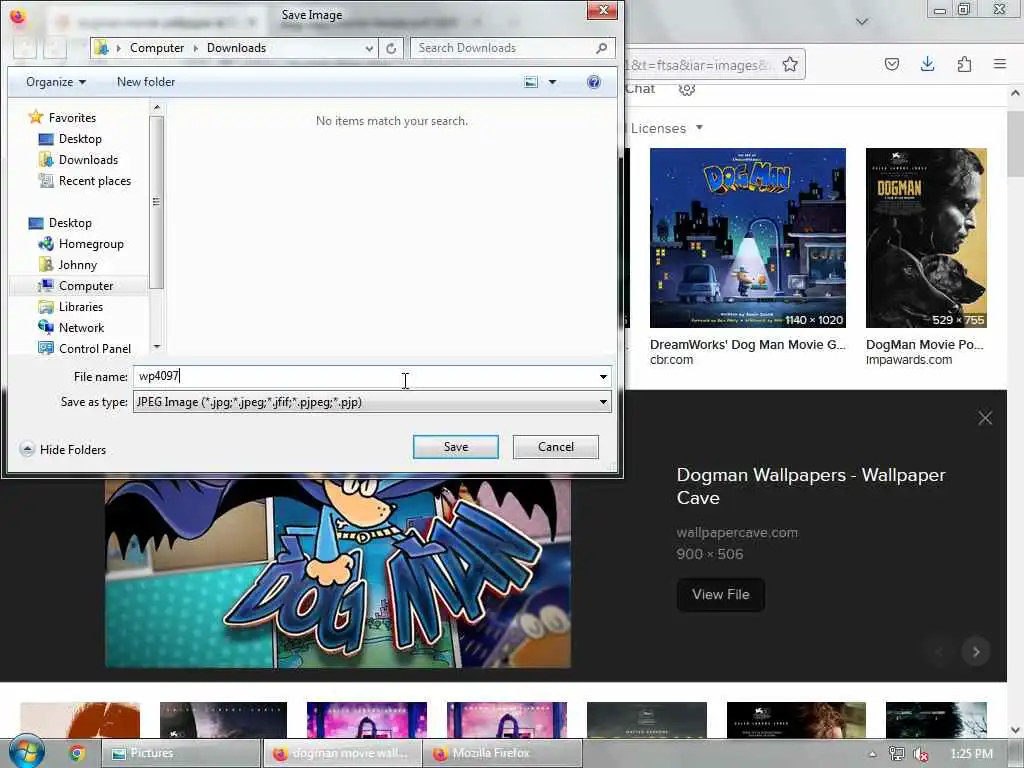
Task: Click the refresh icon beside address bar
Action: (391, 48)
